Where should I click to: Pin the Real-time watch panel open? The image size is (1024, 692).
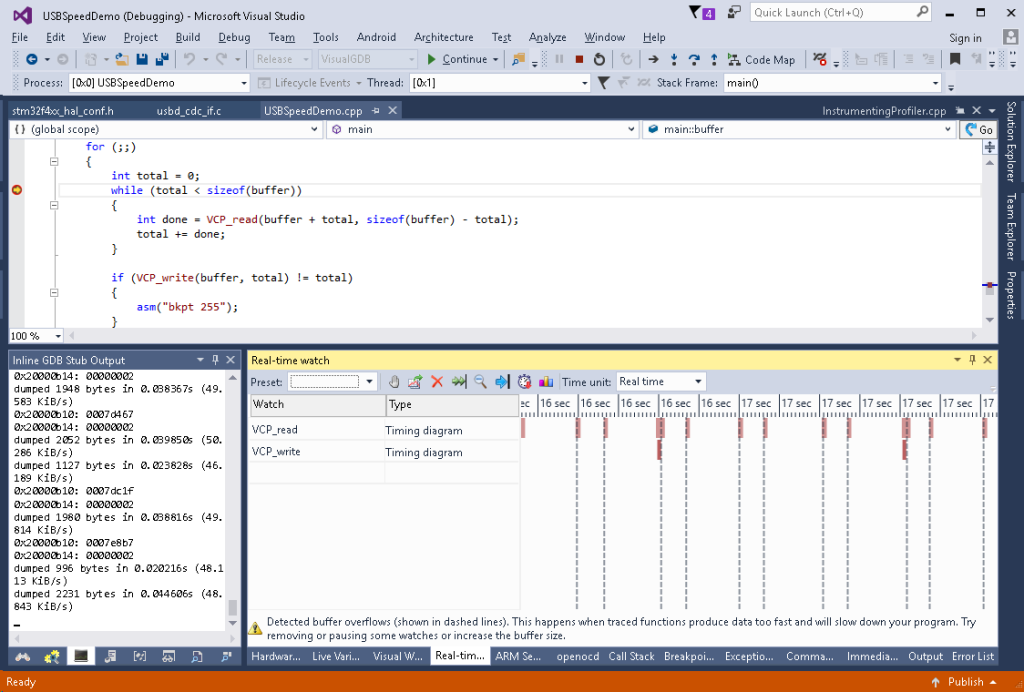[971, 359]
